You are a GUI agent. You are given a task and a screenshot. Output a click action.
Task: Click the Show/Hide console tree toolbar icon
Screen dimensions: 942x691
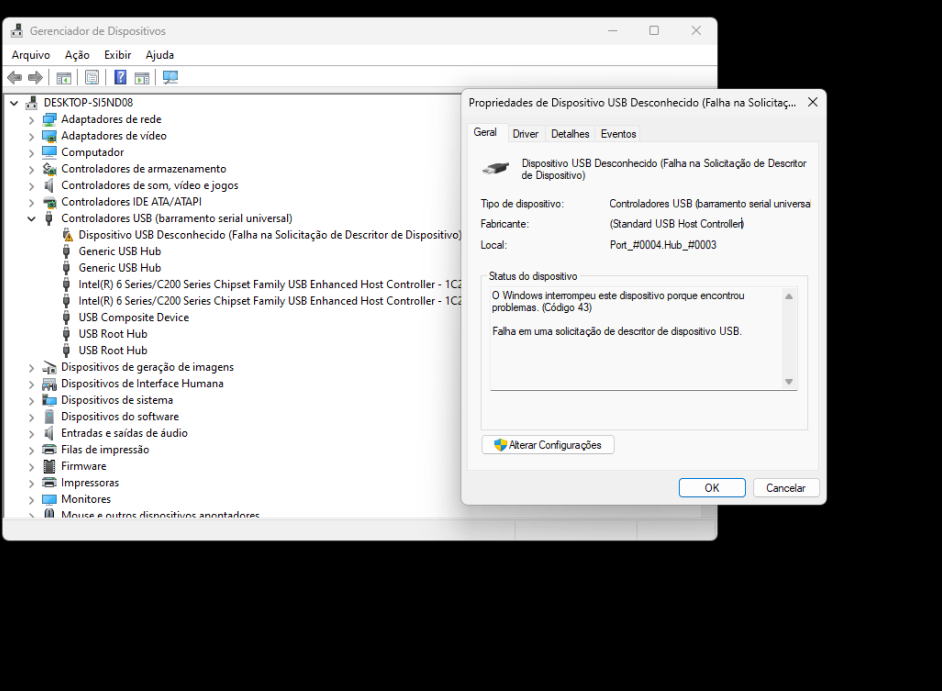tap(64, 78)
